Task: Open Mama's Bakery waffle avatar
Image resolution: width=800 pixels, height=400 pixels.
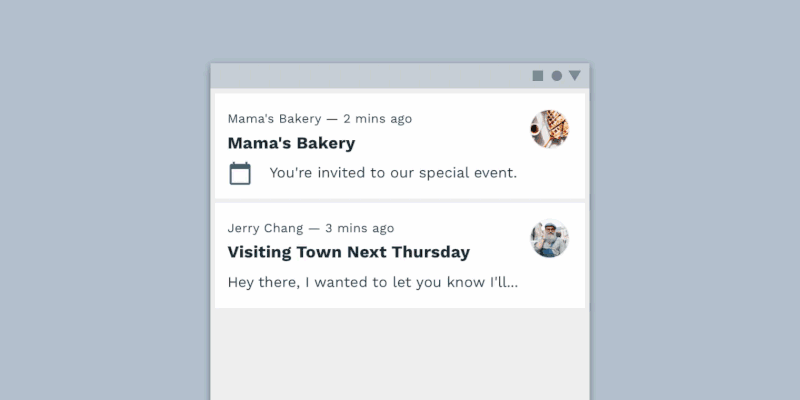Action: click(x=549, y=129)
